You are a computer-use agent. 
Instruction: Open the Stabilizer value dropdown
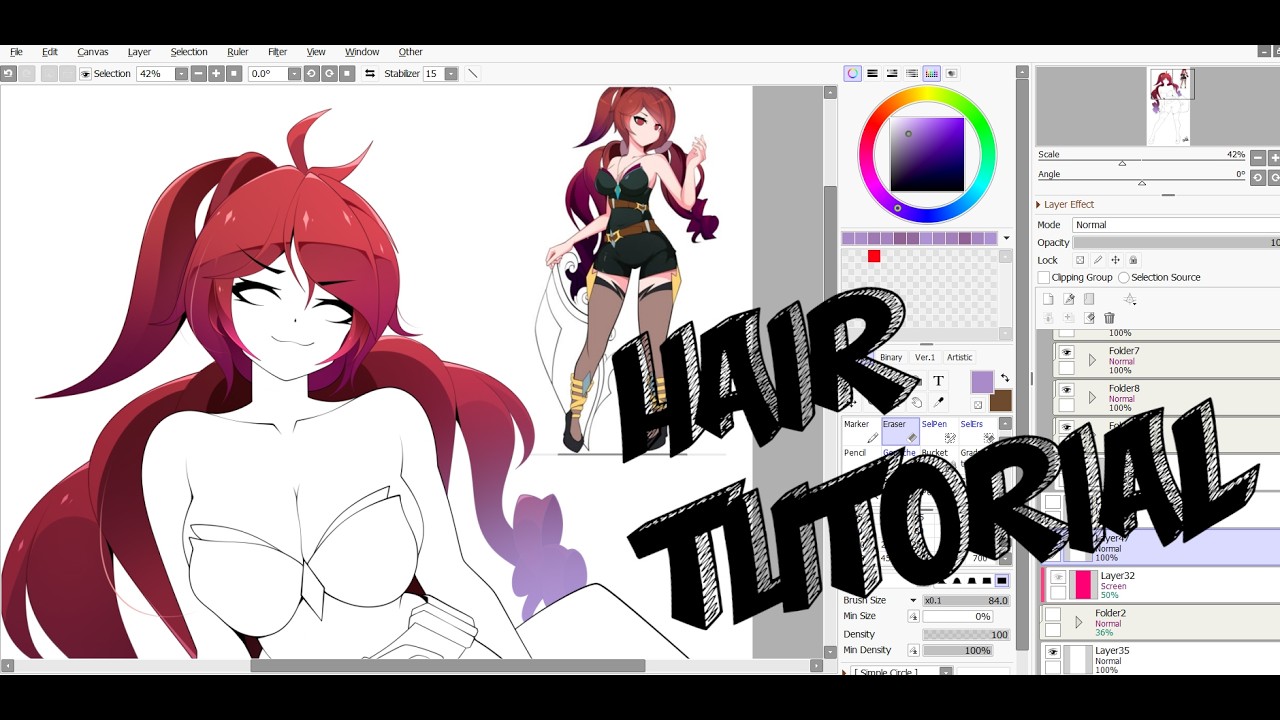[451, 74]
